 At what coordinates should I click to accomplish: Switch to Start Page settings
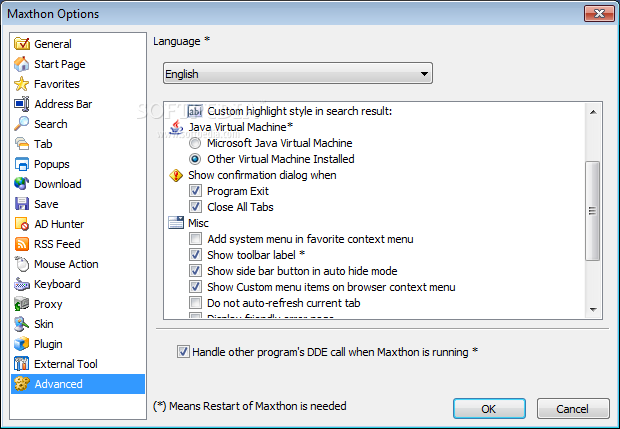click(60, 64)
